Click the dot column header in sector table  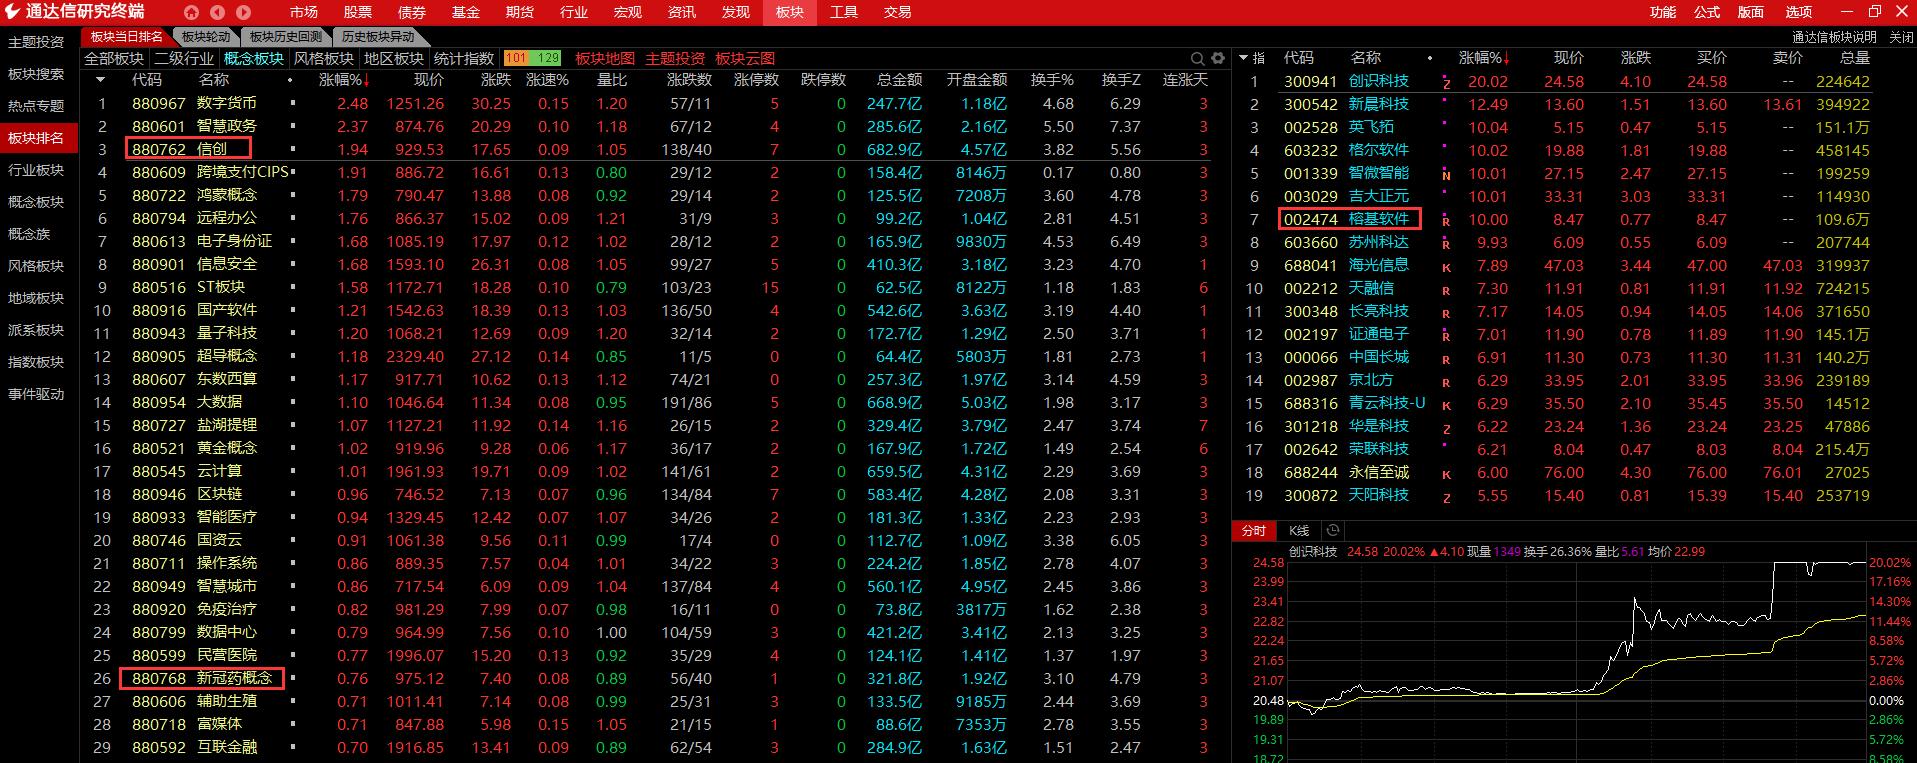click(291, 80)
